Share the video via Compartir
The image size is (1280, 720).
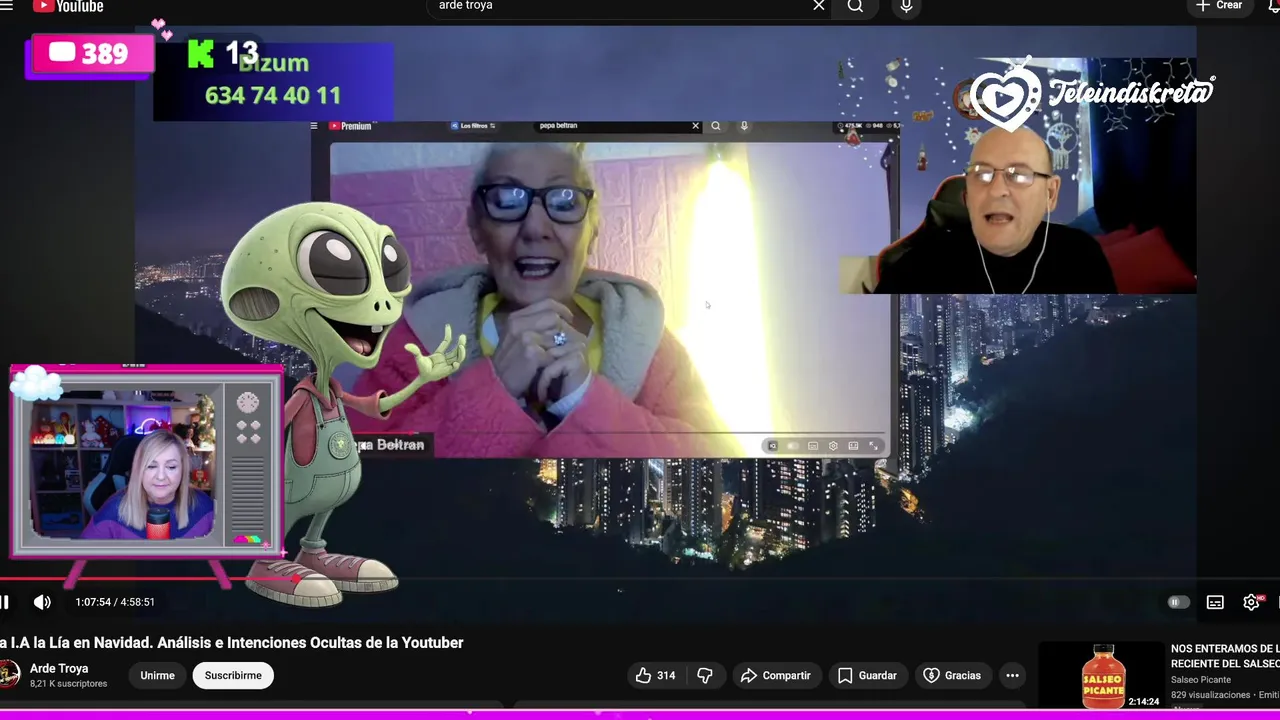[x=776, y=675]
